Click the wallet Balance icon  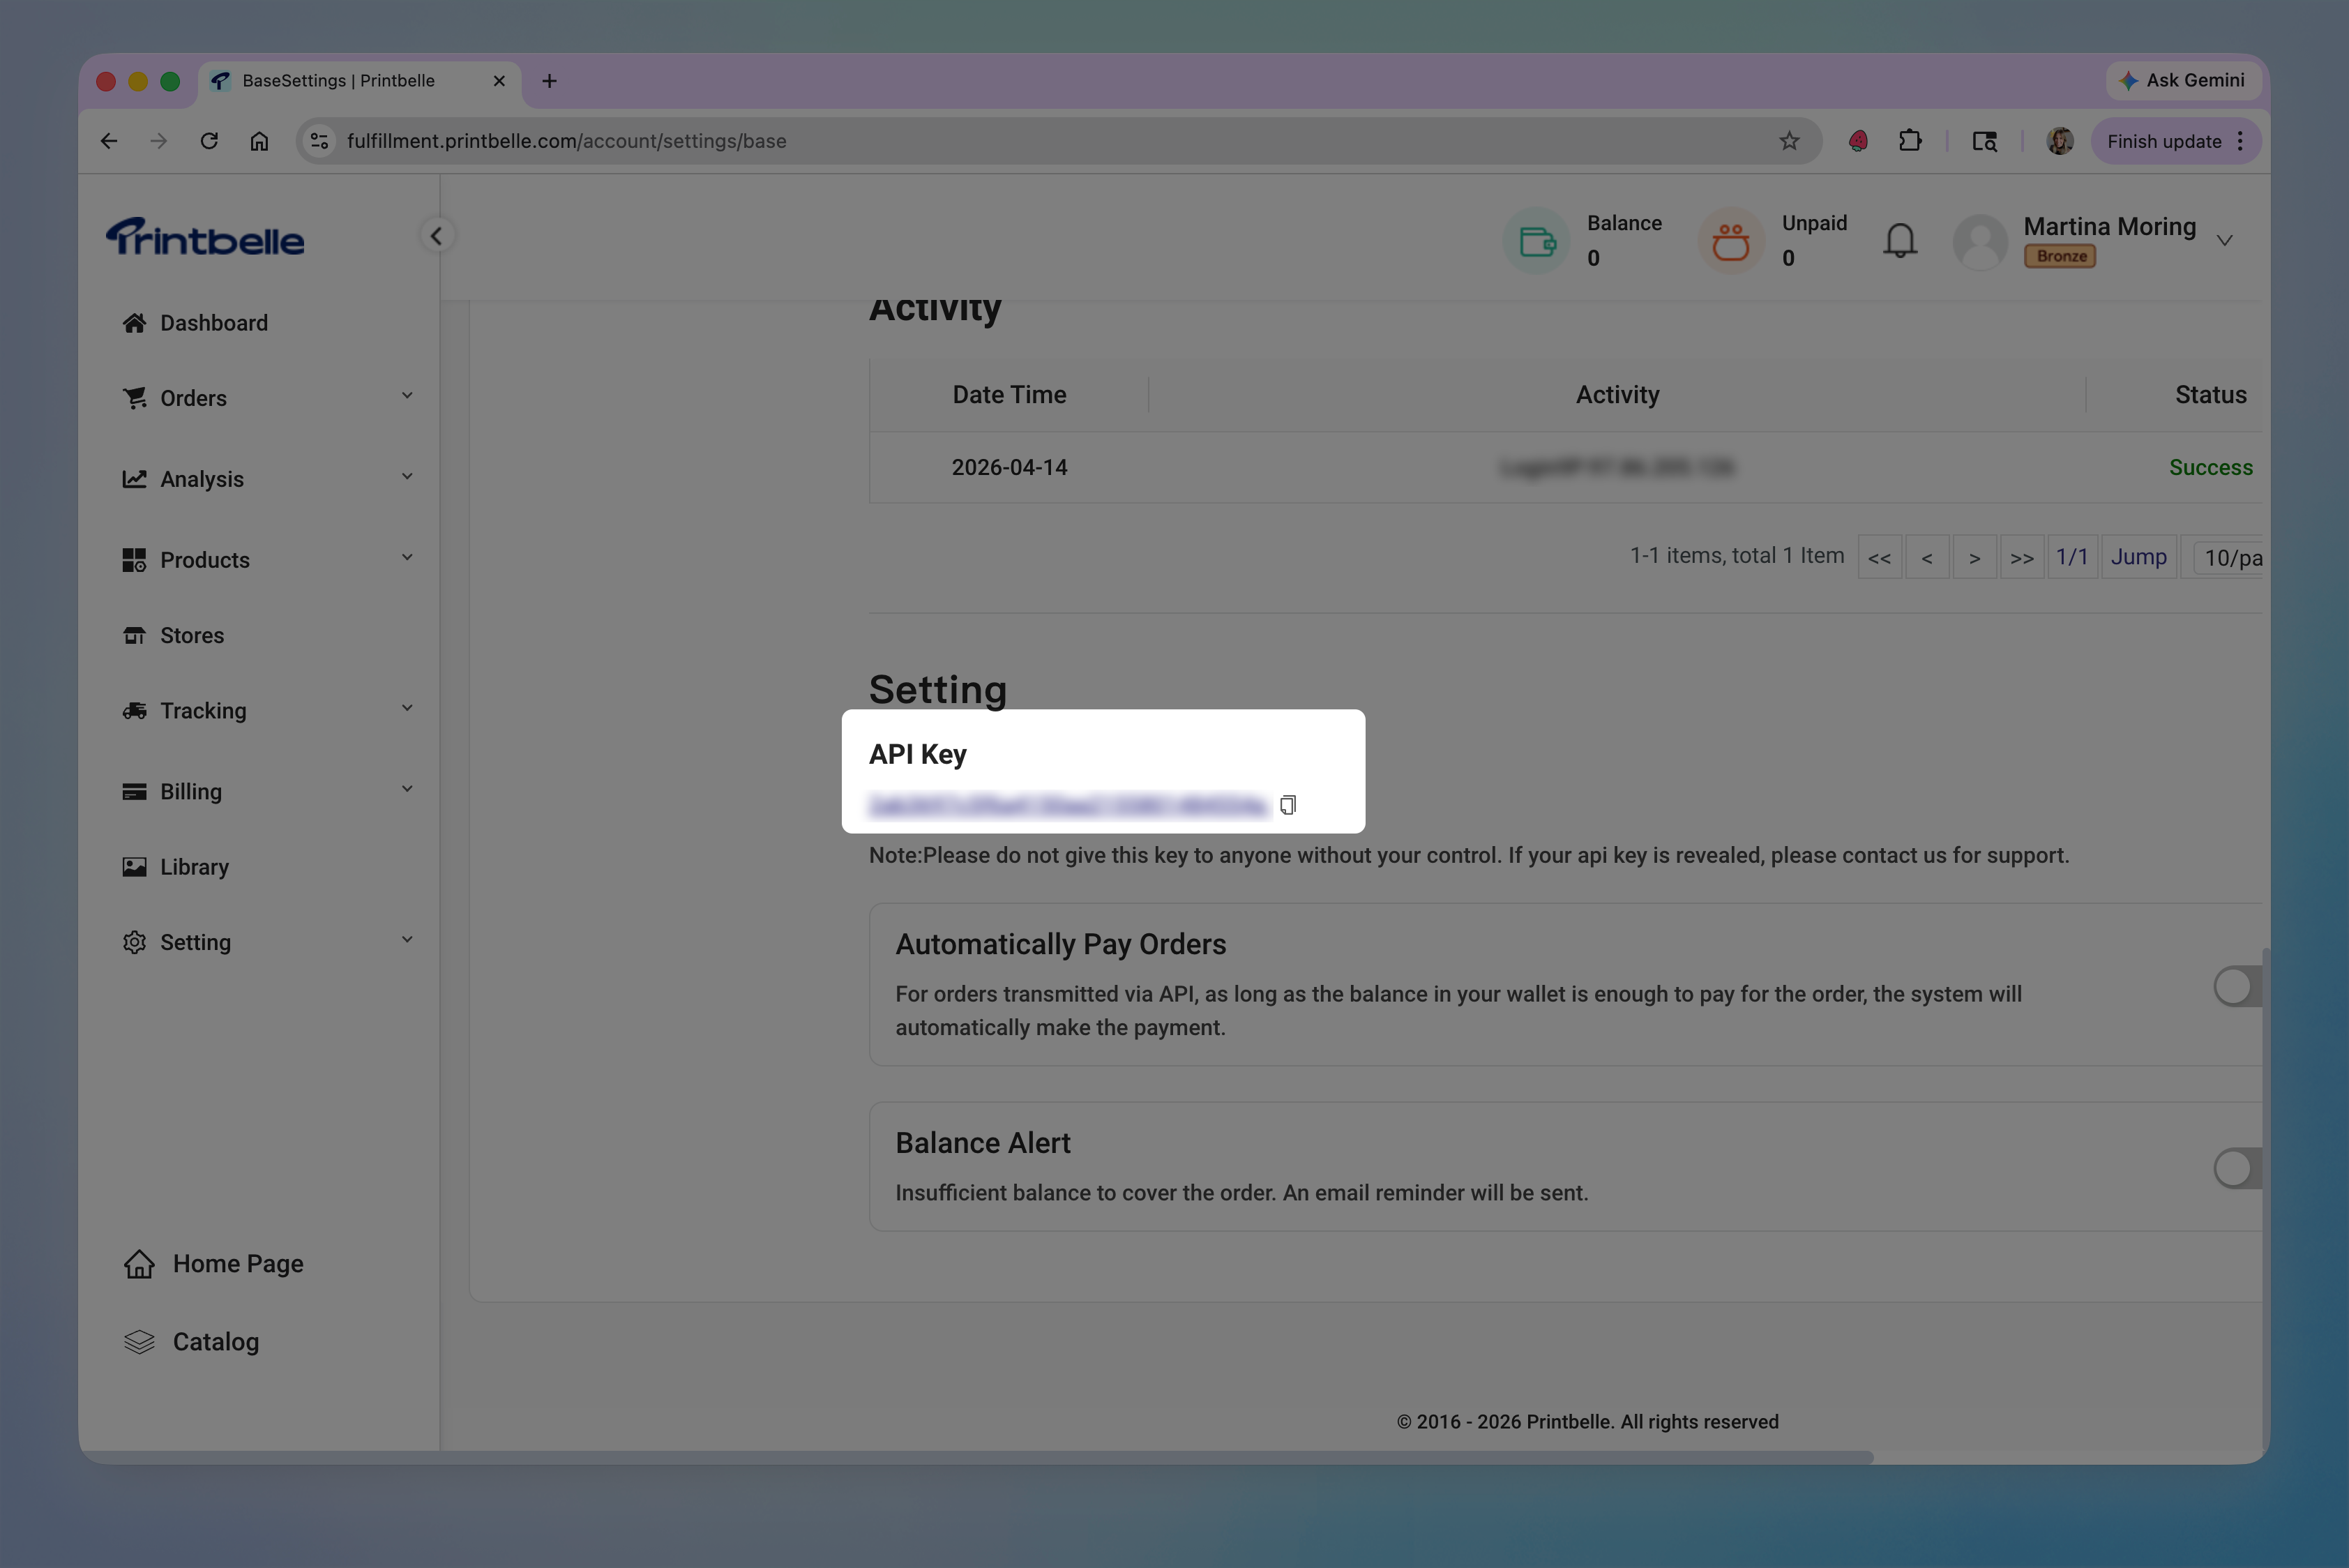(x=1537, y=240)
